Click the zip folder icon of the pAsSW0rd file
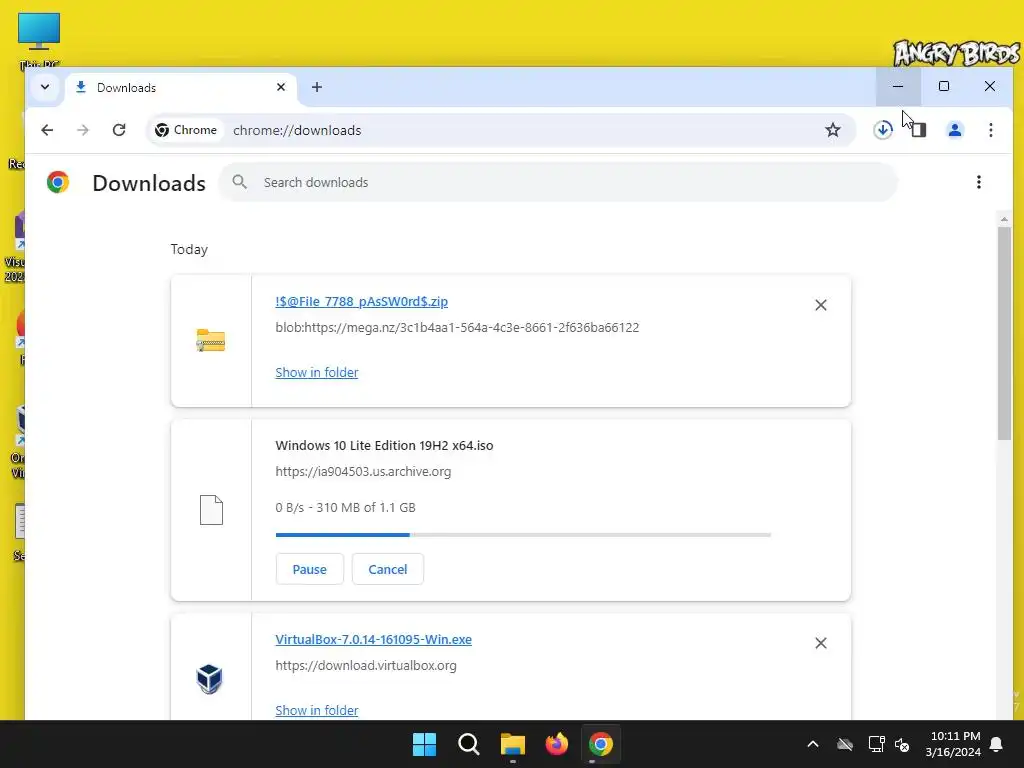Image resolution: width=1024 pixels, height=768 pixels. pos(210,340)
